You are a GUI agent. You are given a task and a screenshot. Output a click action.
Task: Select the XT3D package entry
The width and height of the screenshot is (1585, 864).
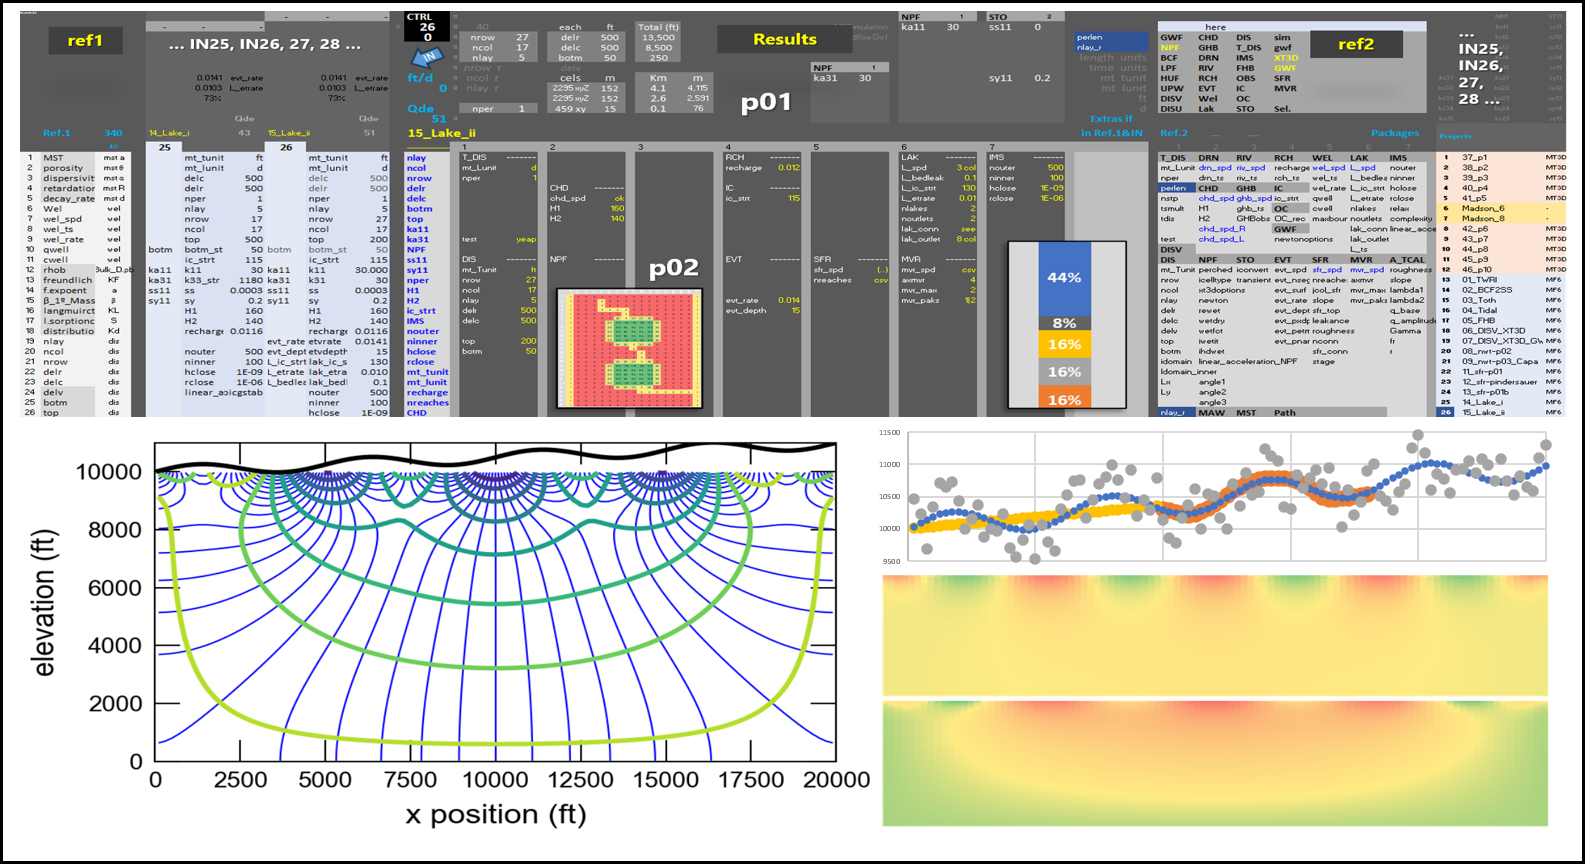[1285, 58]
